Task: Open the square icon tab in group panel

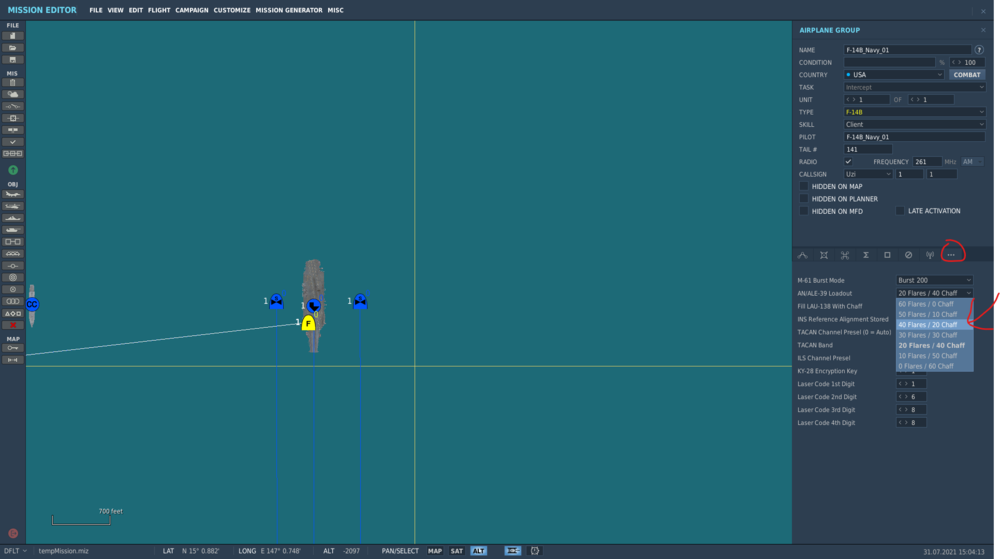Action: [x=887, y=255]
